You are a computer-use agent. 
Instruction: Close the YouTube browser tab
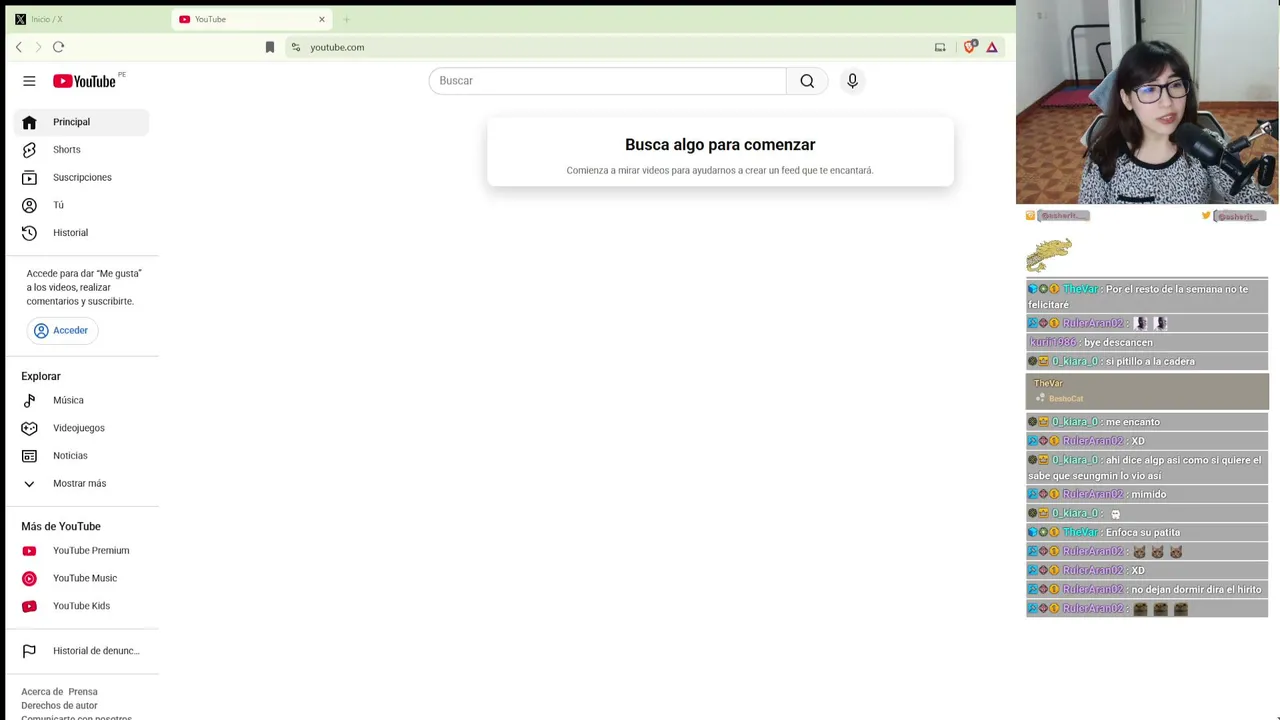[x=322, y=19]
